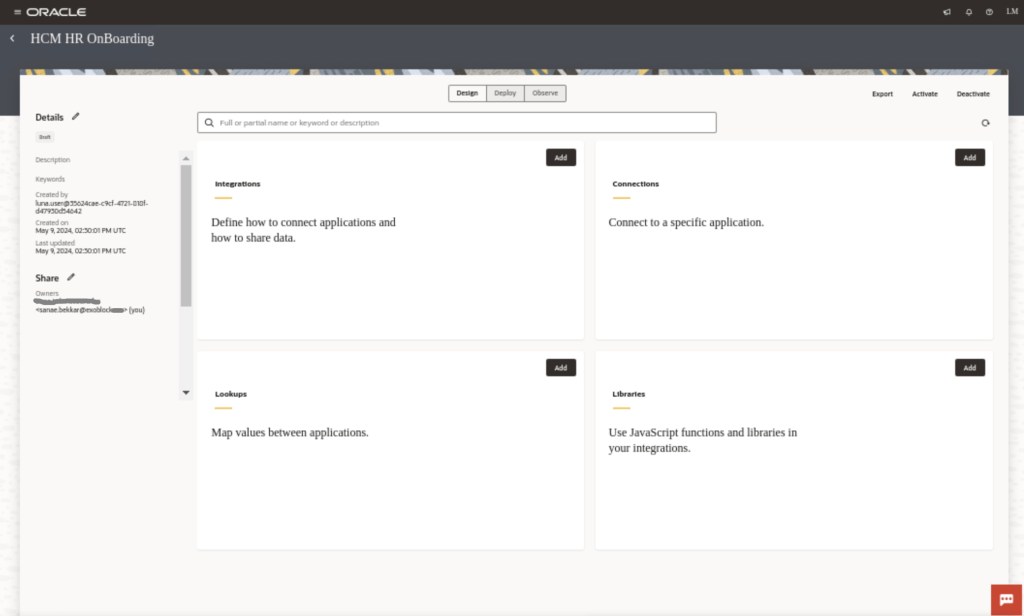Open the notifications bell

[x=968, y=12]
